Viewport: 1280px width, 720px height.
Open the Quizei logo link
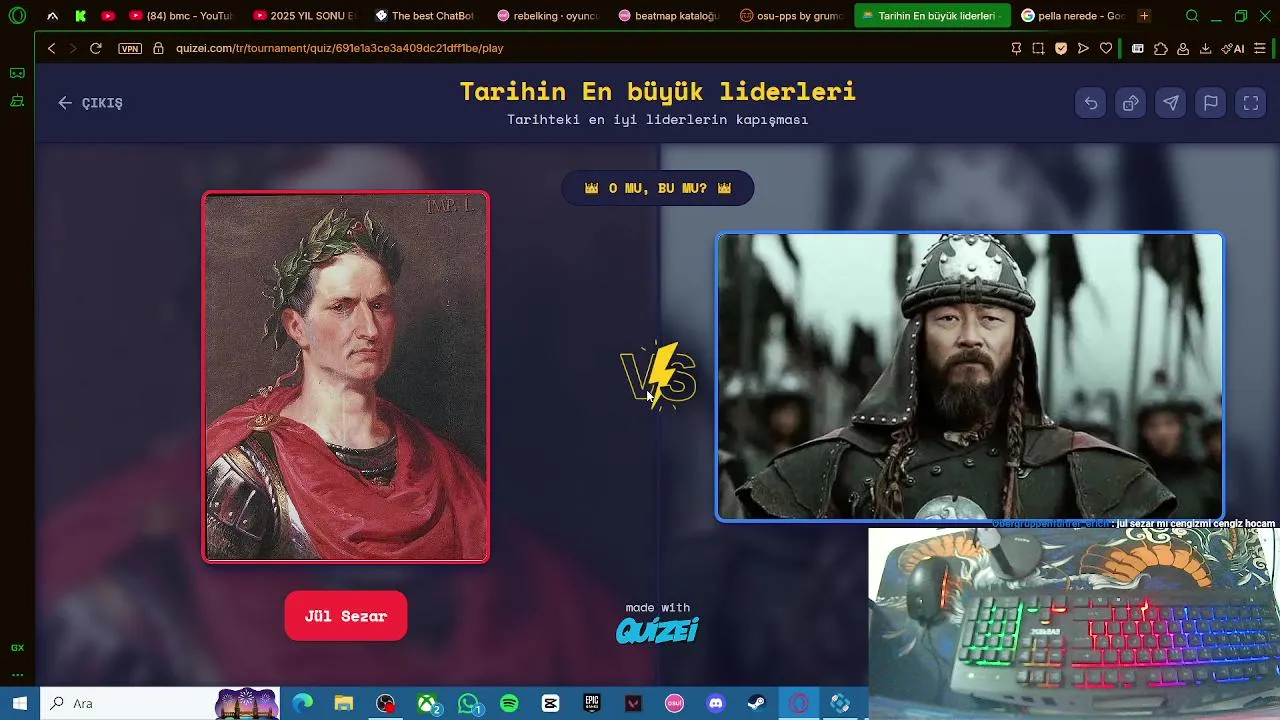tap(657, 630)
